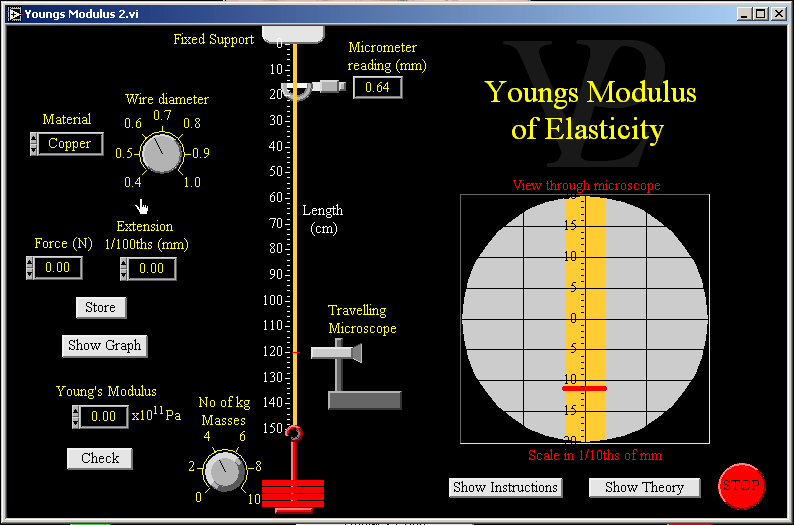Click the Material increment/decrement arrows
This screenshot has width=794, height=525.
click(x=34, y=144)
